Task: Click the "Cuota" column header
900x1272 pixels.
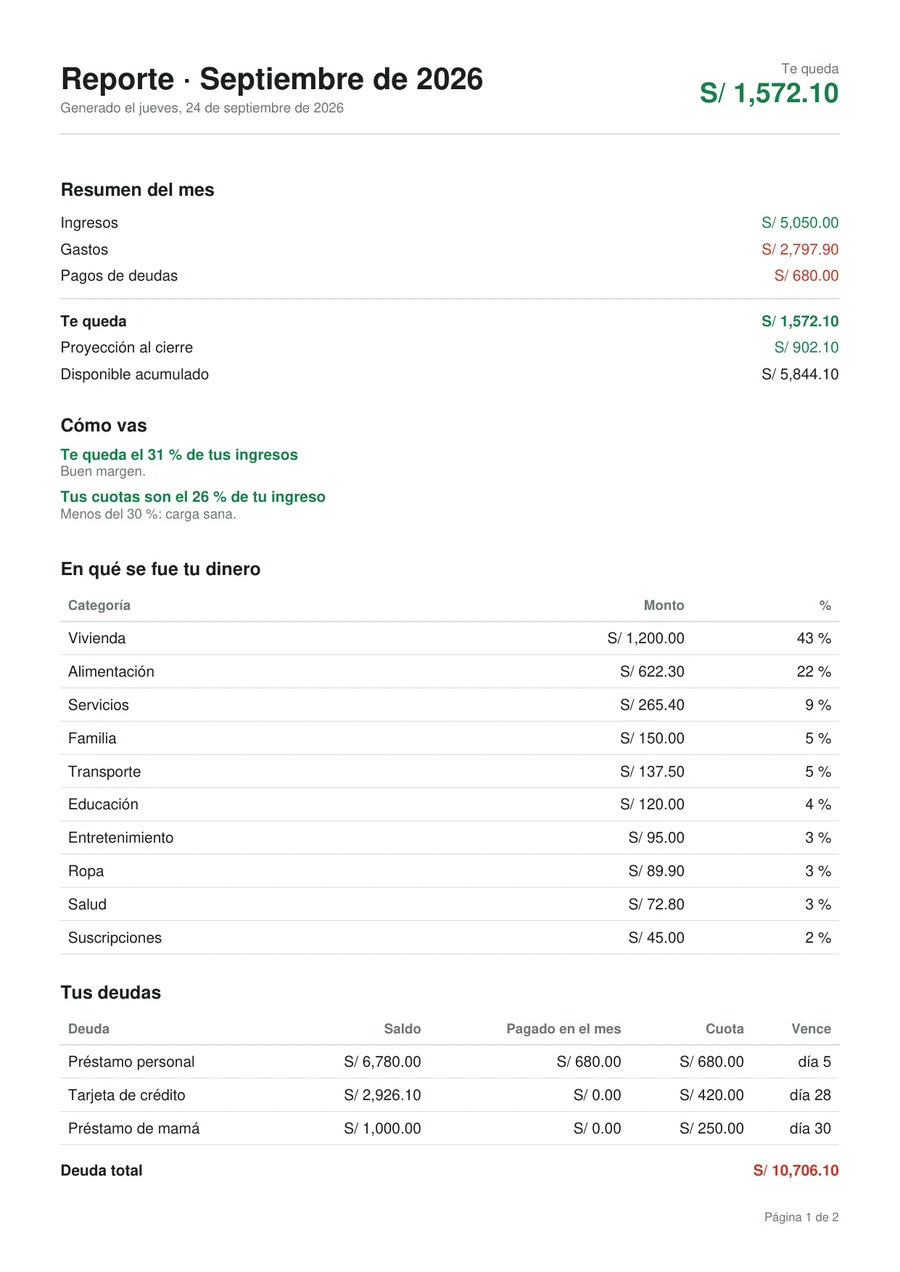Action: [x=725, y=1029]
